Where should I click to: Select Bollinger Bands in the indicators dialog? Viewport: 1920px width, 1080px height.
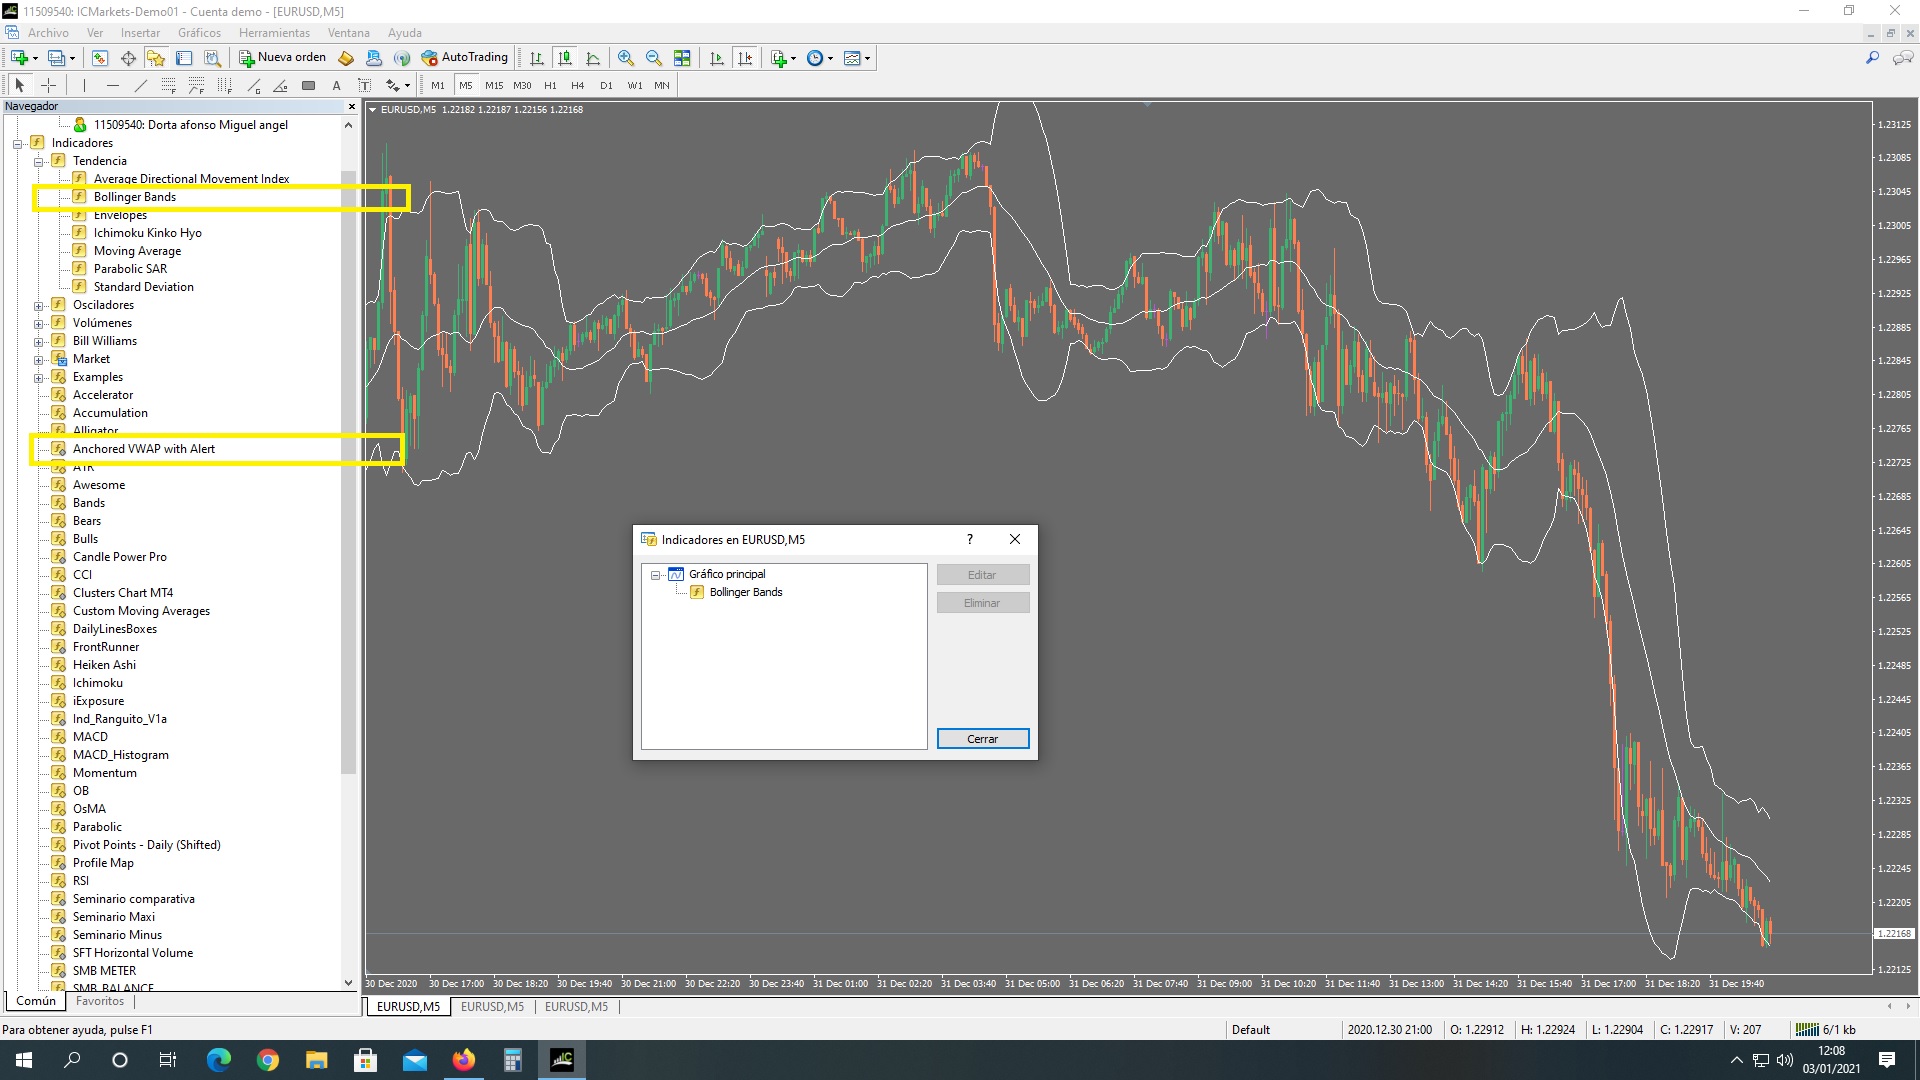click(745, 593)
